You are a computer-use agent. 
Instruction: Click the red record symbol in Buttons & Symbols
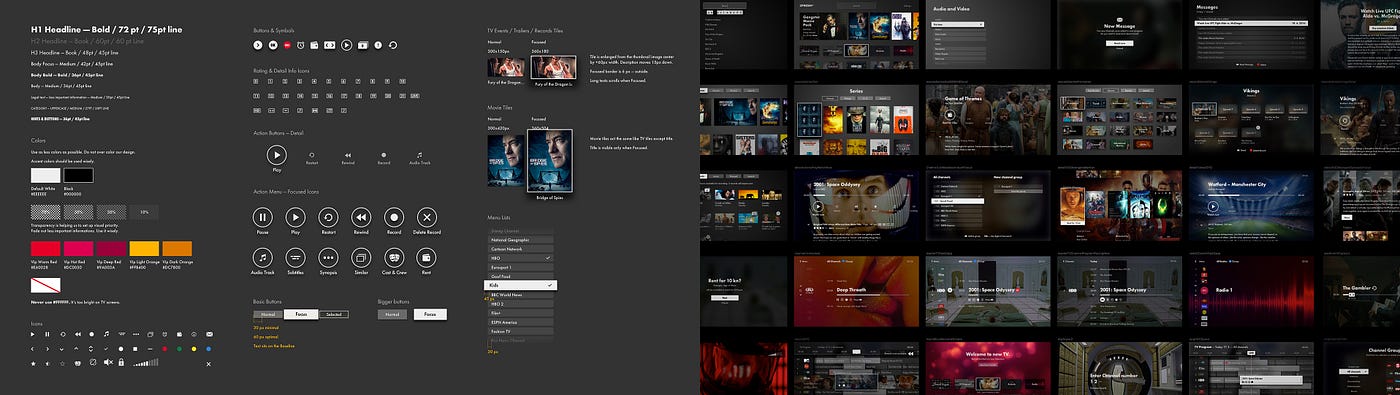pyautogui.click(x=287, y=45)
